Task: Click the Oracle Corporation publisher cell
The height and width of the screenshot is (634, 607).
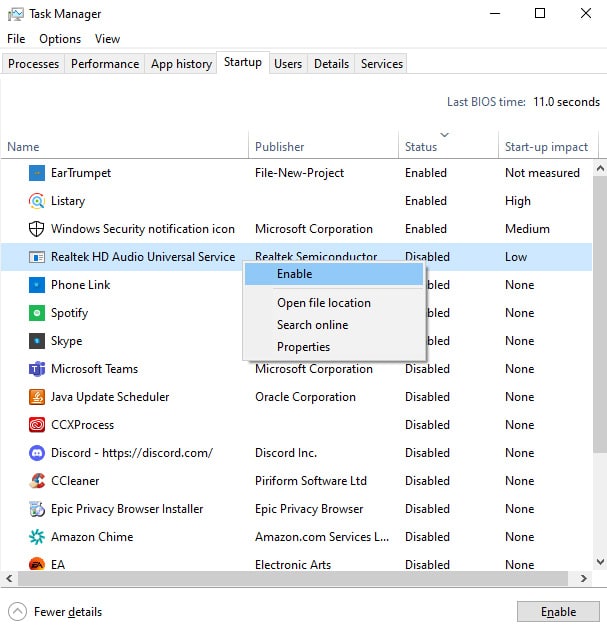Action: pos(305,397)
